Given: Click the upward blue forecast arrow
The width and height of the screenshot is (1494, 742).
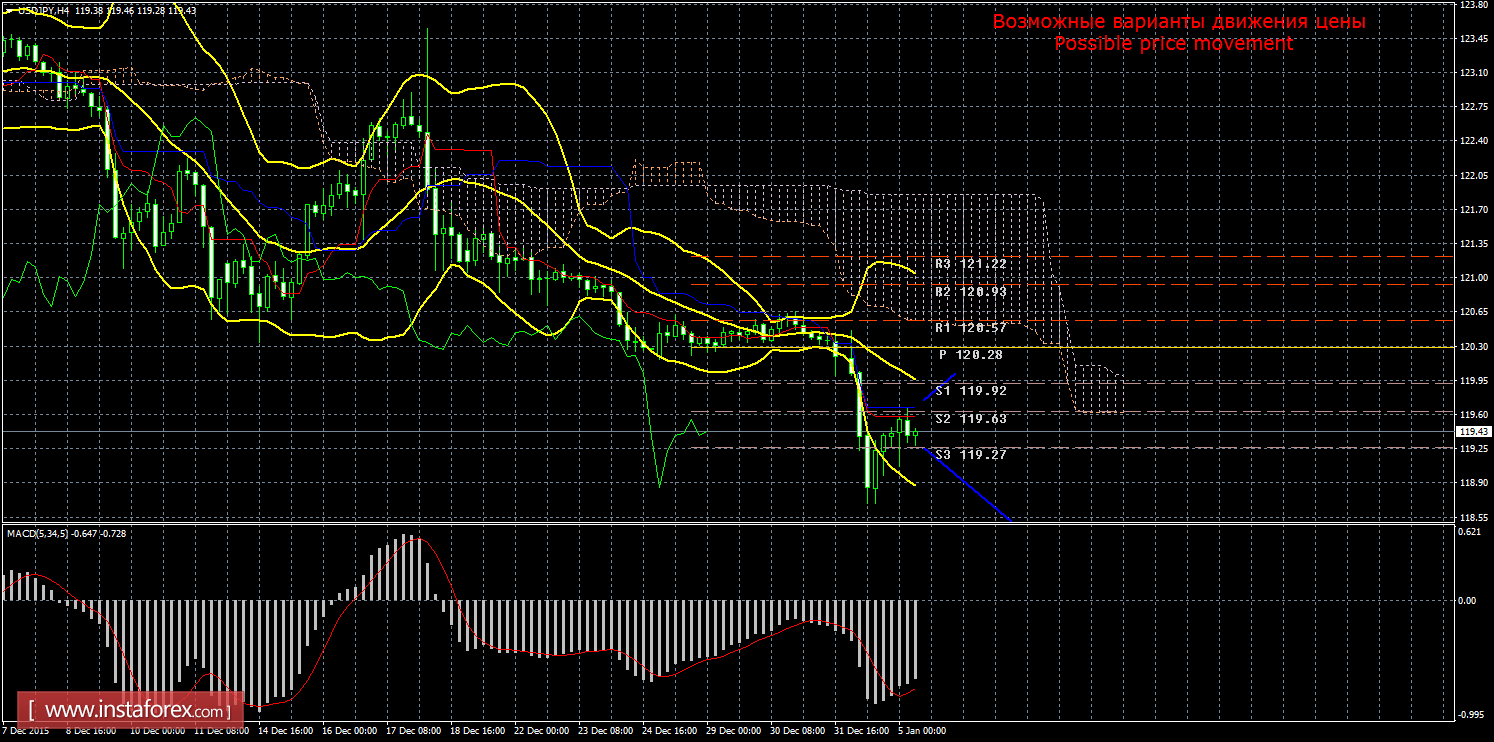Looking at the screenshot, I should tap(939, 387).
